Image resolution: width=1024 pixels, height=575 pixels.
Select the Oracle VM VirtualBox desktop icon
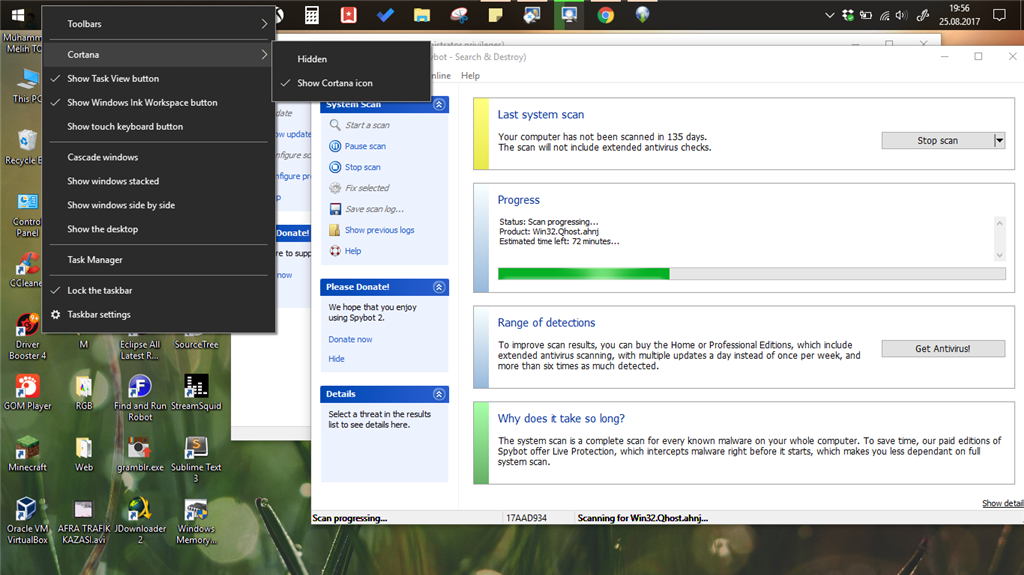coord(27,521)
